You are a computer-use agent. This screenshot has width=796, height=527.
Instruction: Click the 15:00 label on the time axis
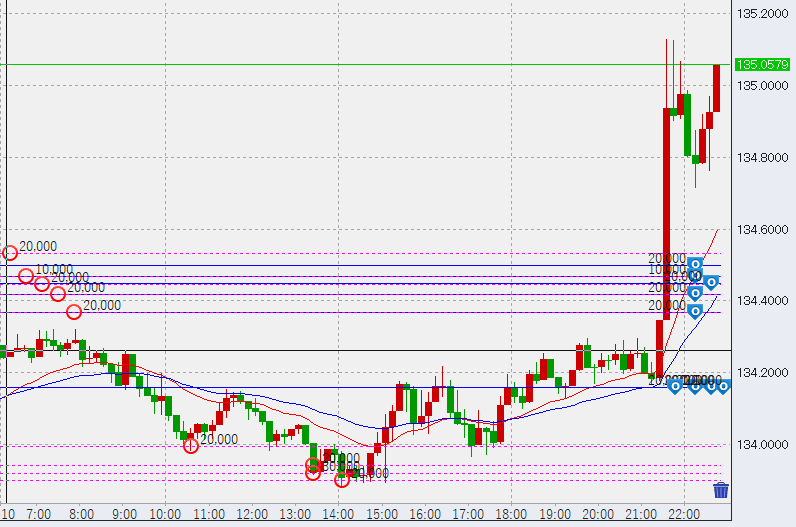(382, 514)
